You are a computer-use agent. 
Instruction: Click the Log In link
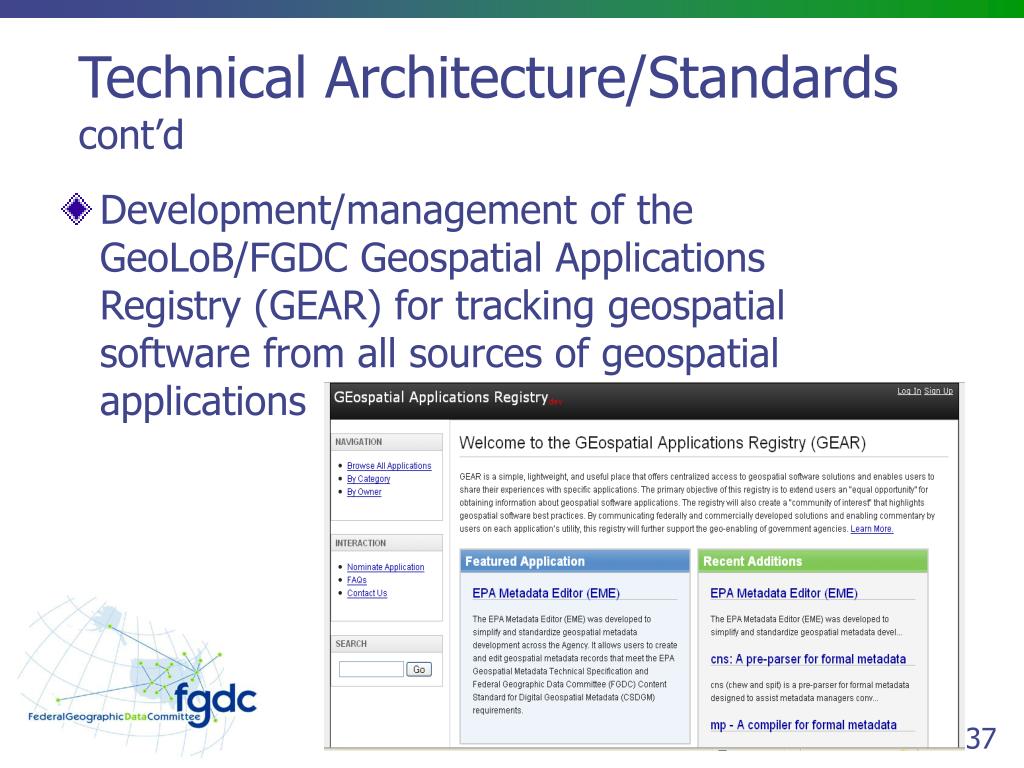point(908,391)
